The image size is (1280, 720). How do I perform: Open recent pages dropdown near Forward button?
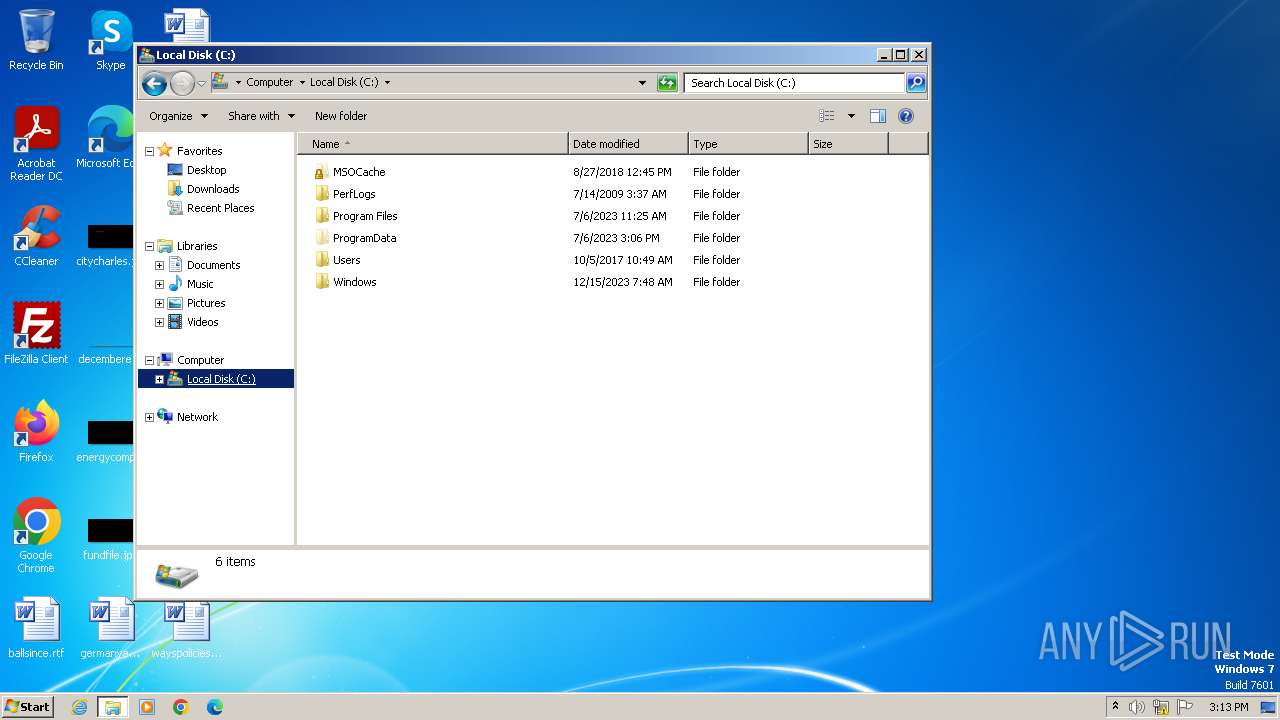[201, 83]
